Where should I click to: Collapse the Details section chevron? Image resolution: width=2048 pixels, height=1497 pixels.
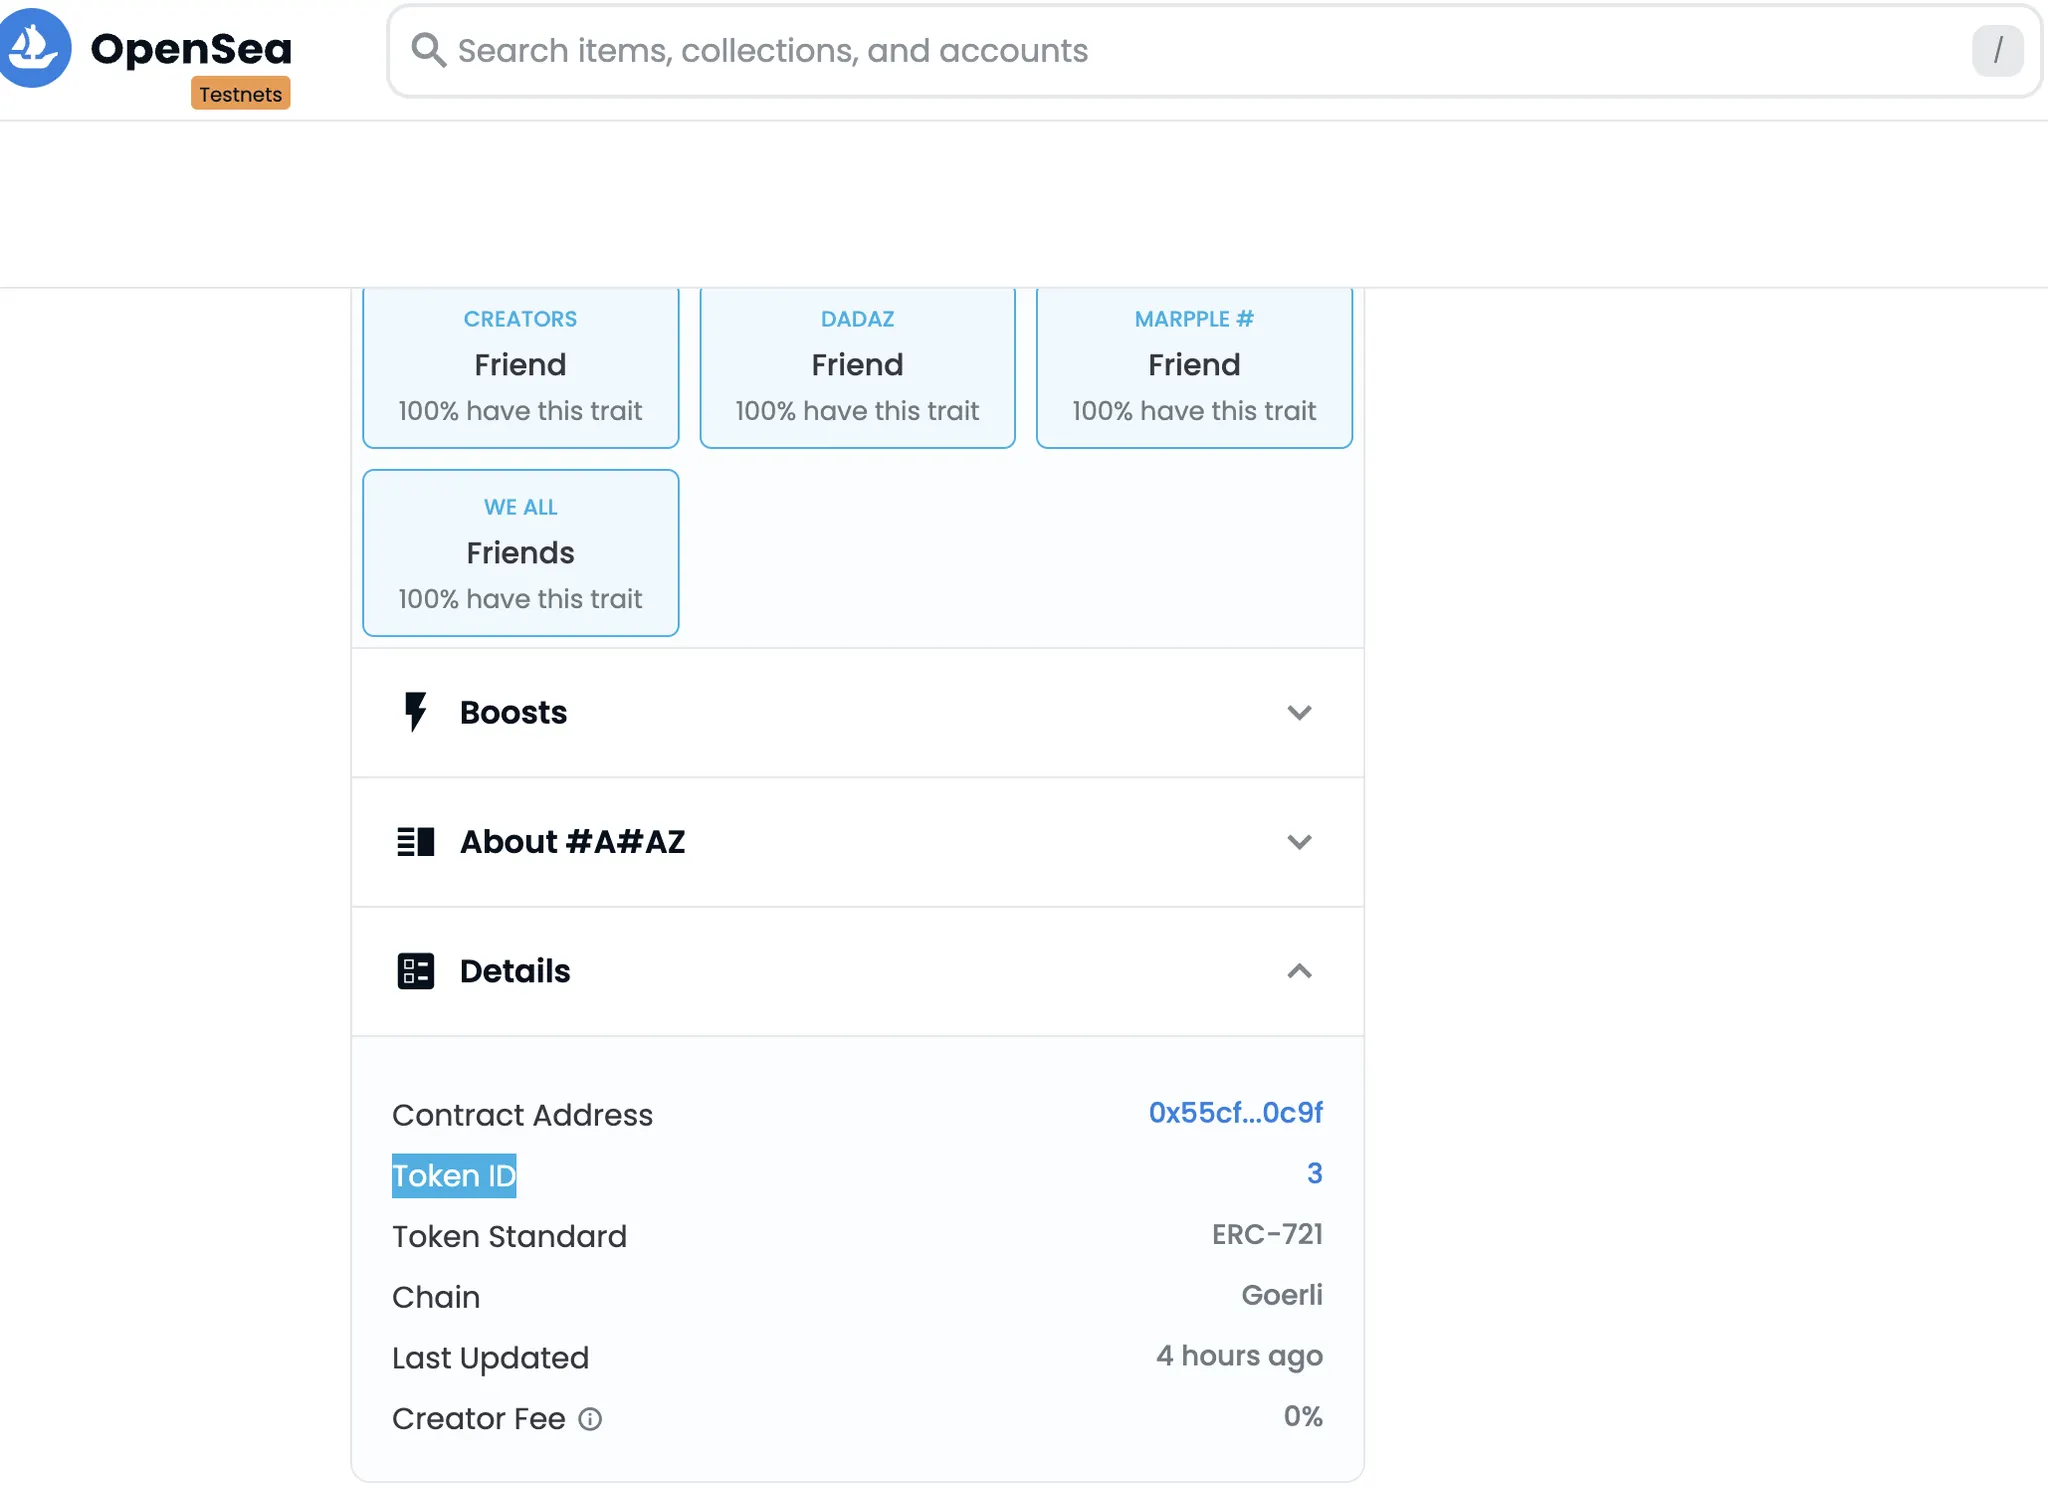click(x=1298, y=971)
